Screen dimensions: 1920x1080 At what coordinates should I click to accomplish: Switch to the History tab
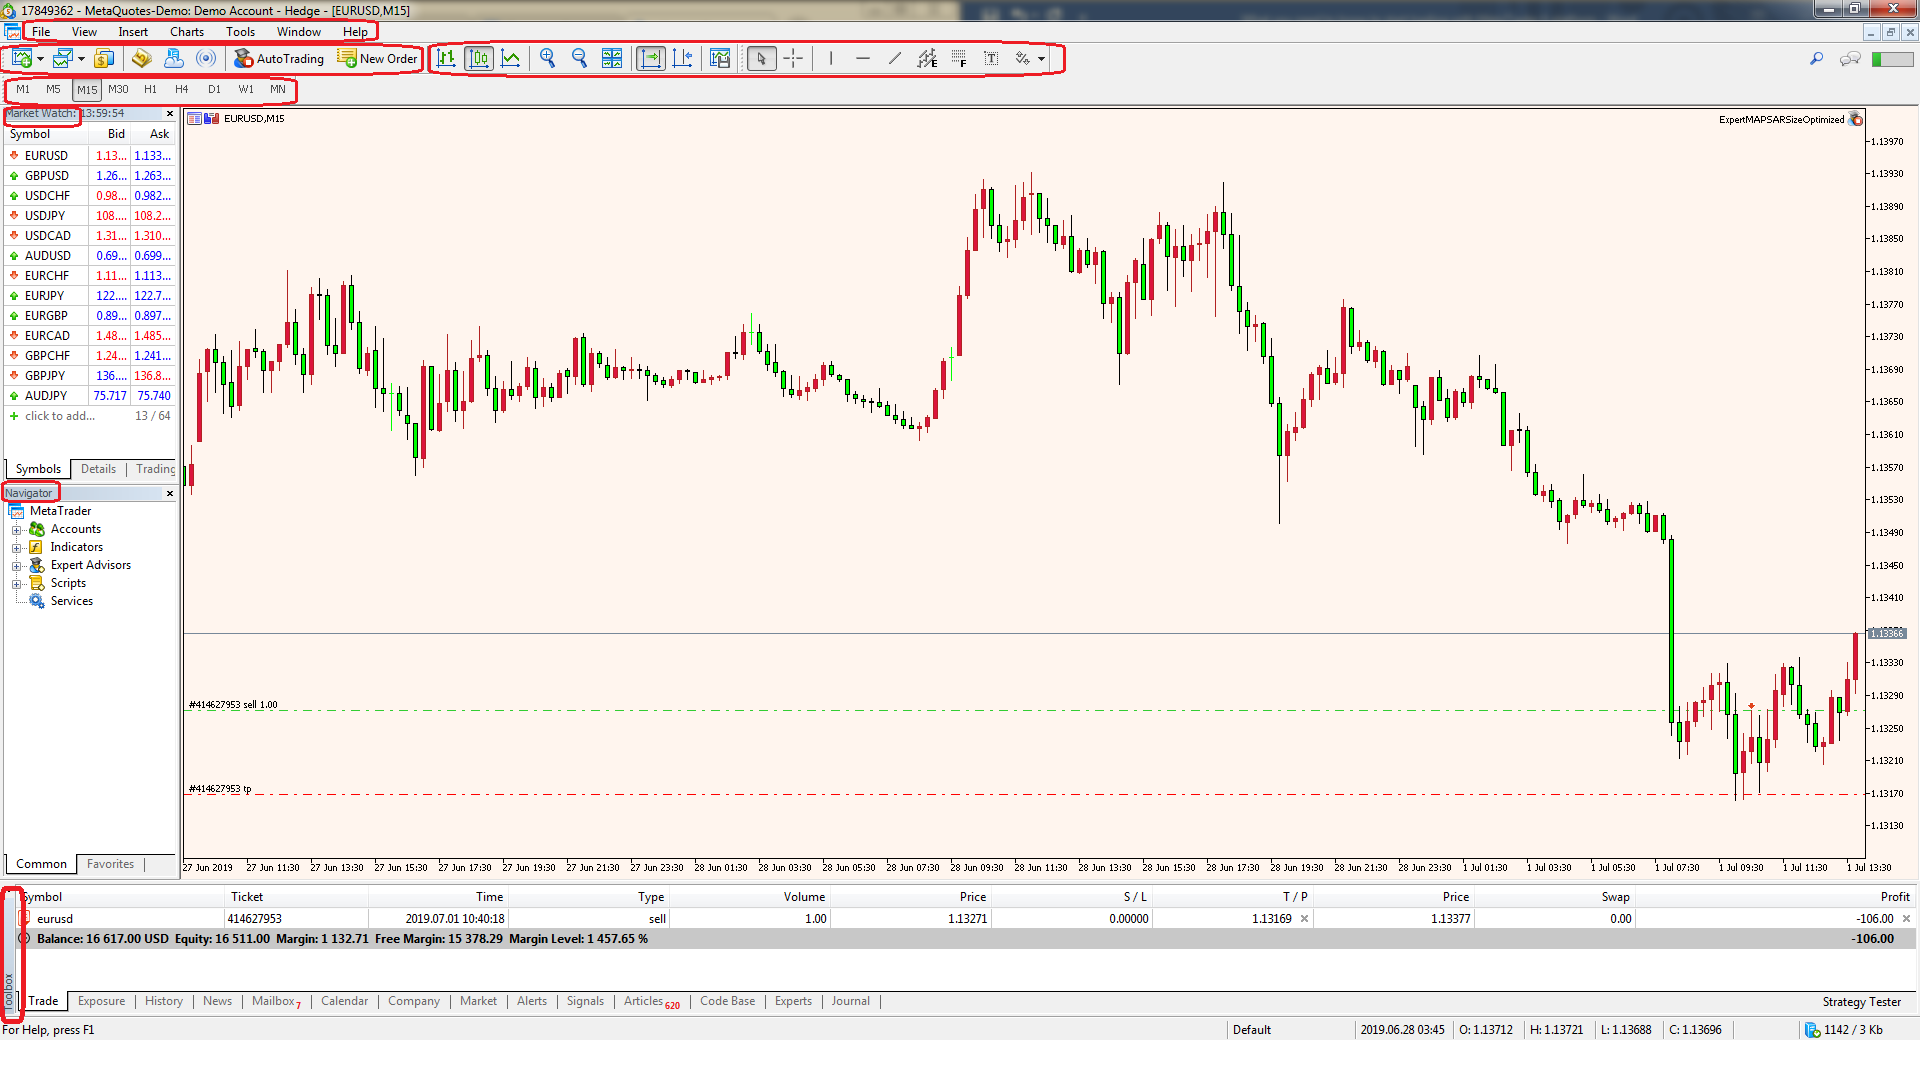click(164, 1001)
